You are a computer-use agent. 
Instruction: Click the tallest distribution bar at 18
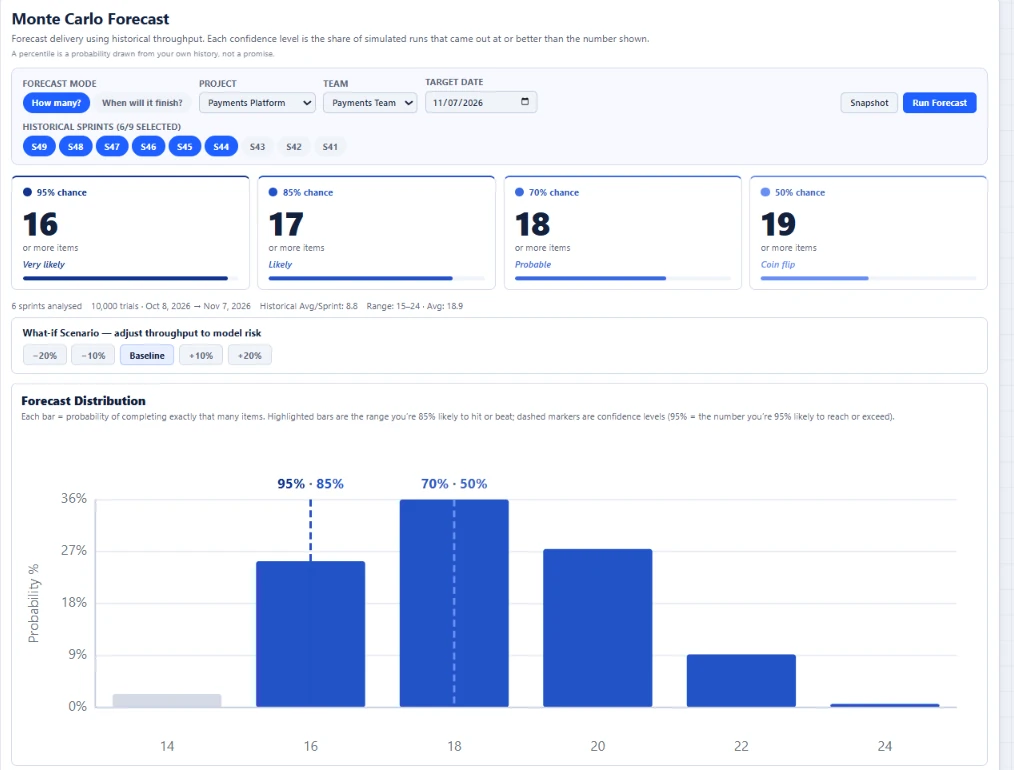[x=454, y=603]
